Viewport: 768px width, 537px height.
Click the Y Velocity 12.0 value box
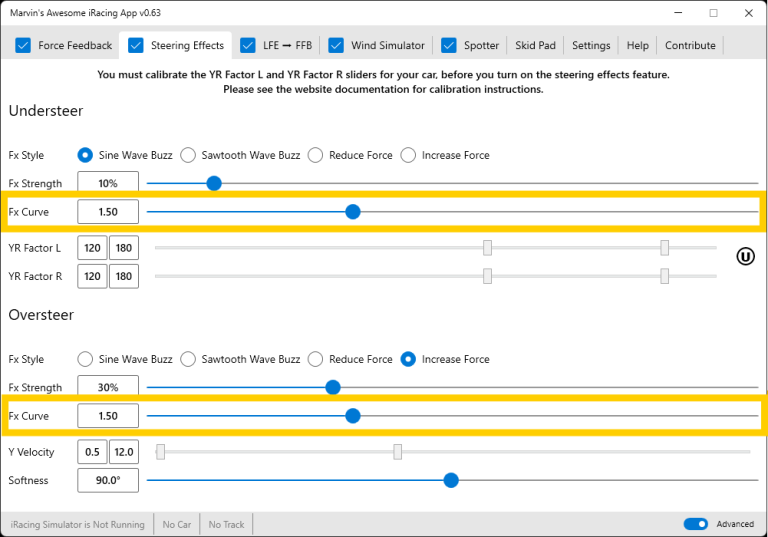[x=123, y=452]
